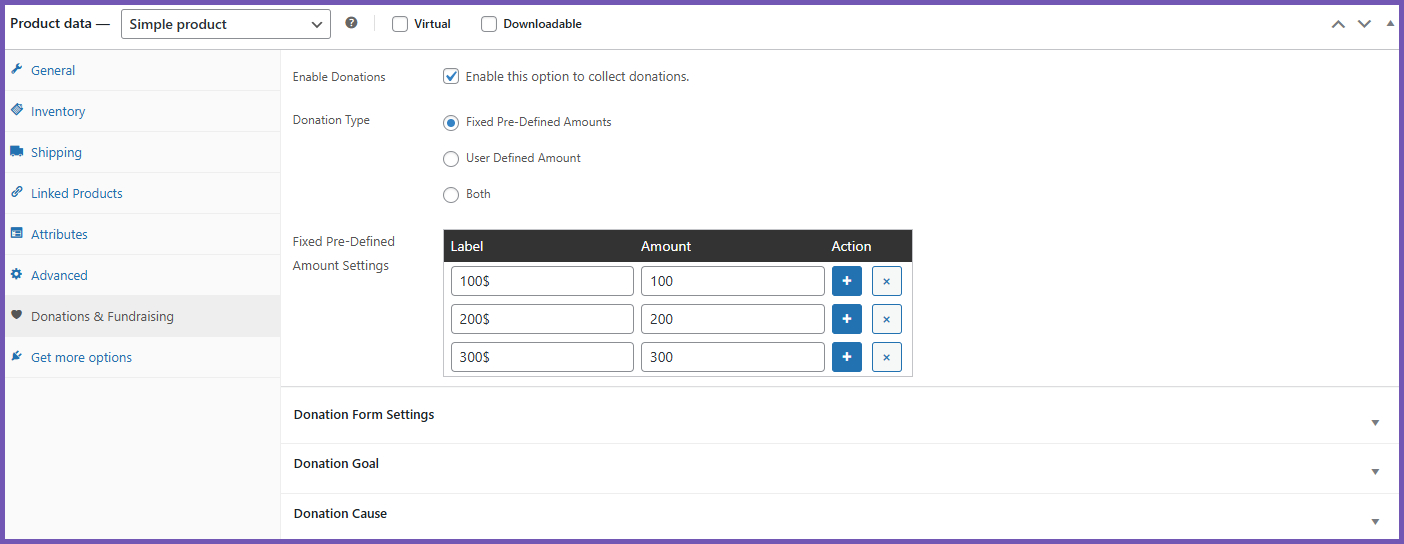This screenshot has width=1404, height=544.
Task: Add a row after the 300$ entry
Action: (x=846, y=357)
